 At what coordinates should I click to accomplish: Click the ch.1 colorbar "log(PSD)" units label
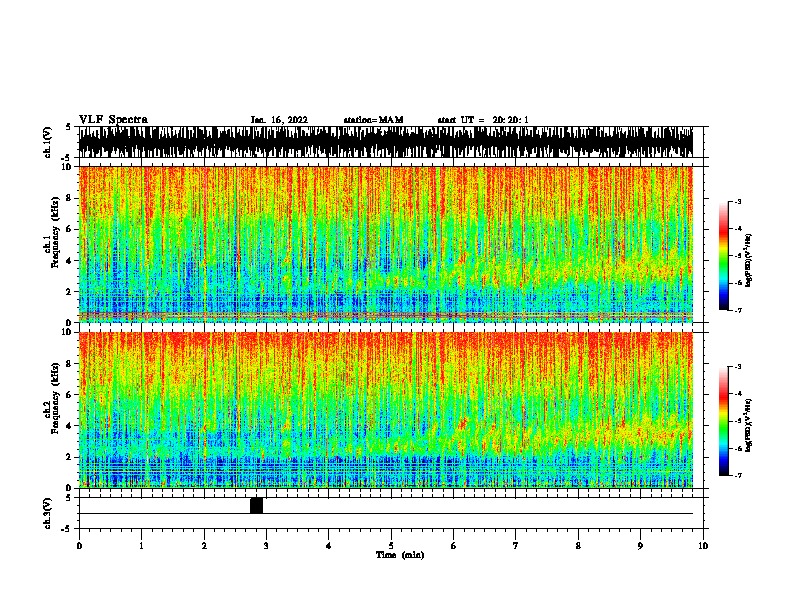[x=749, y=260]
